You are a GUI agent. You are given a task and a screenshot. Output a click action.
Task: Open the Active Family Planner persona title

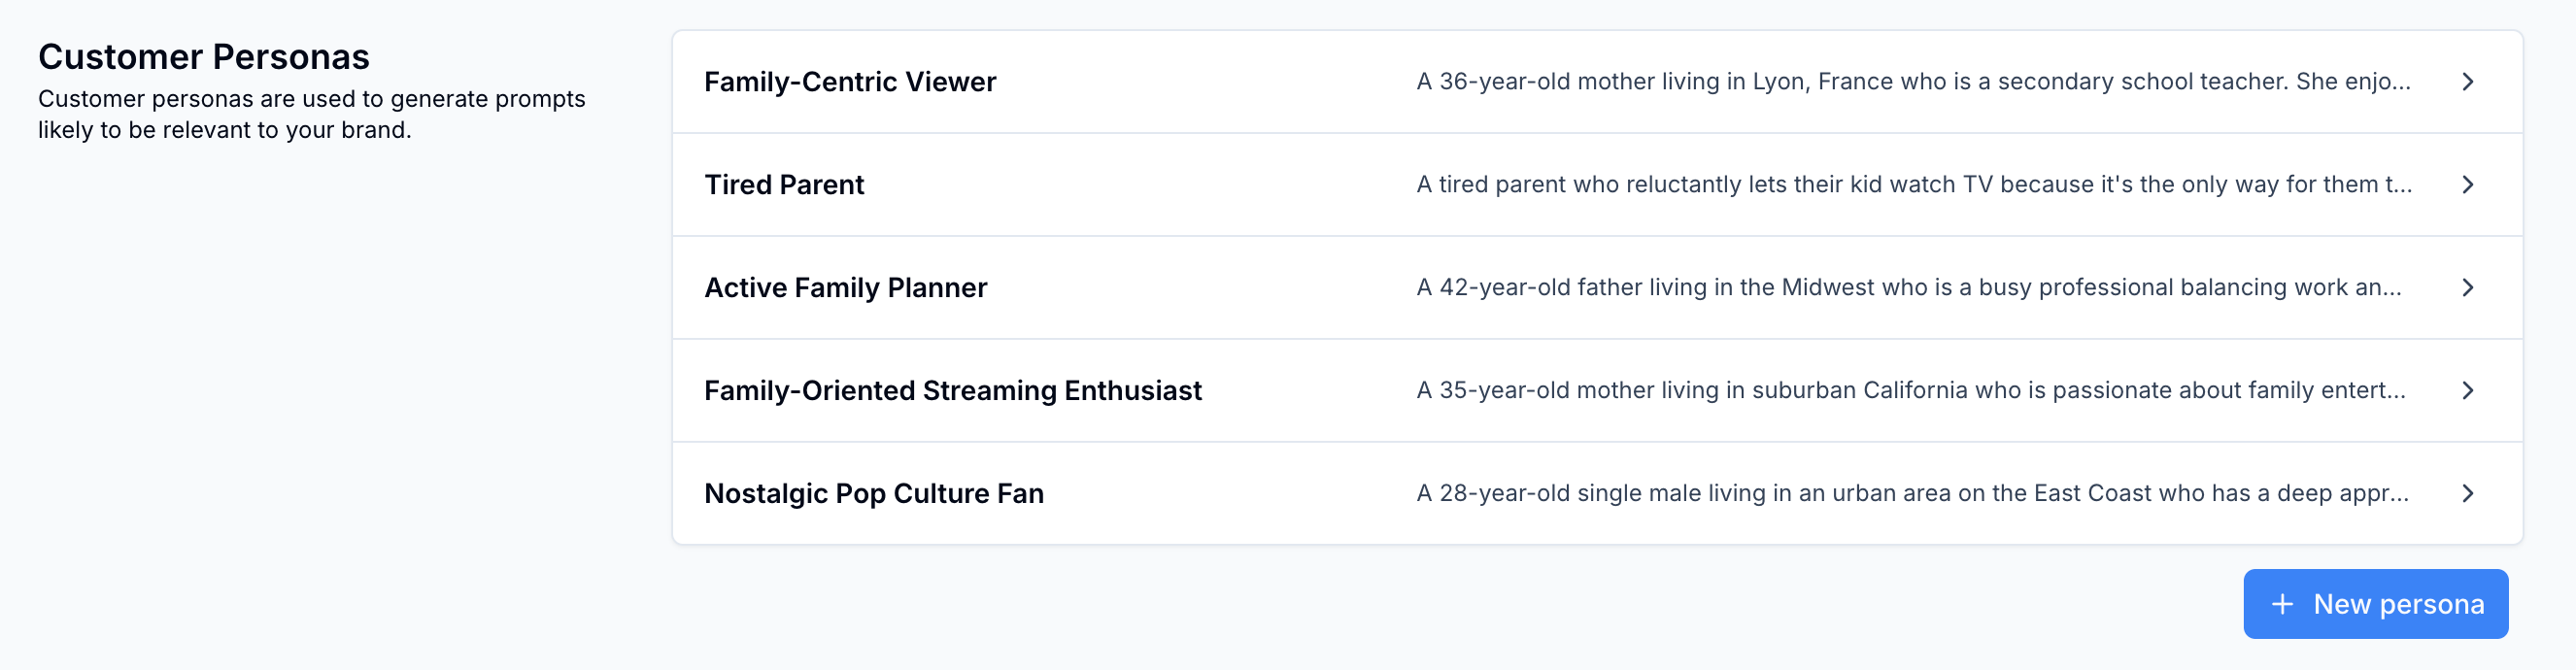pos(845,288)
